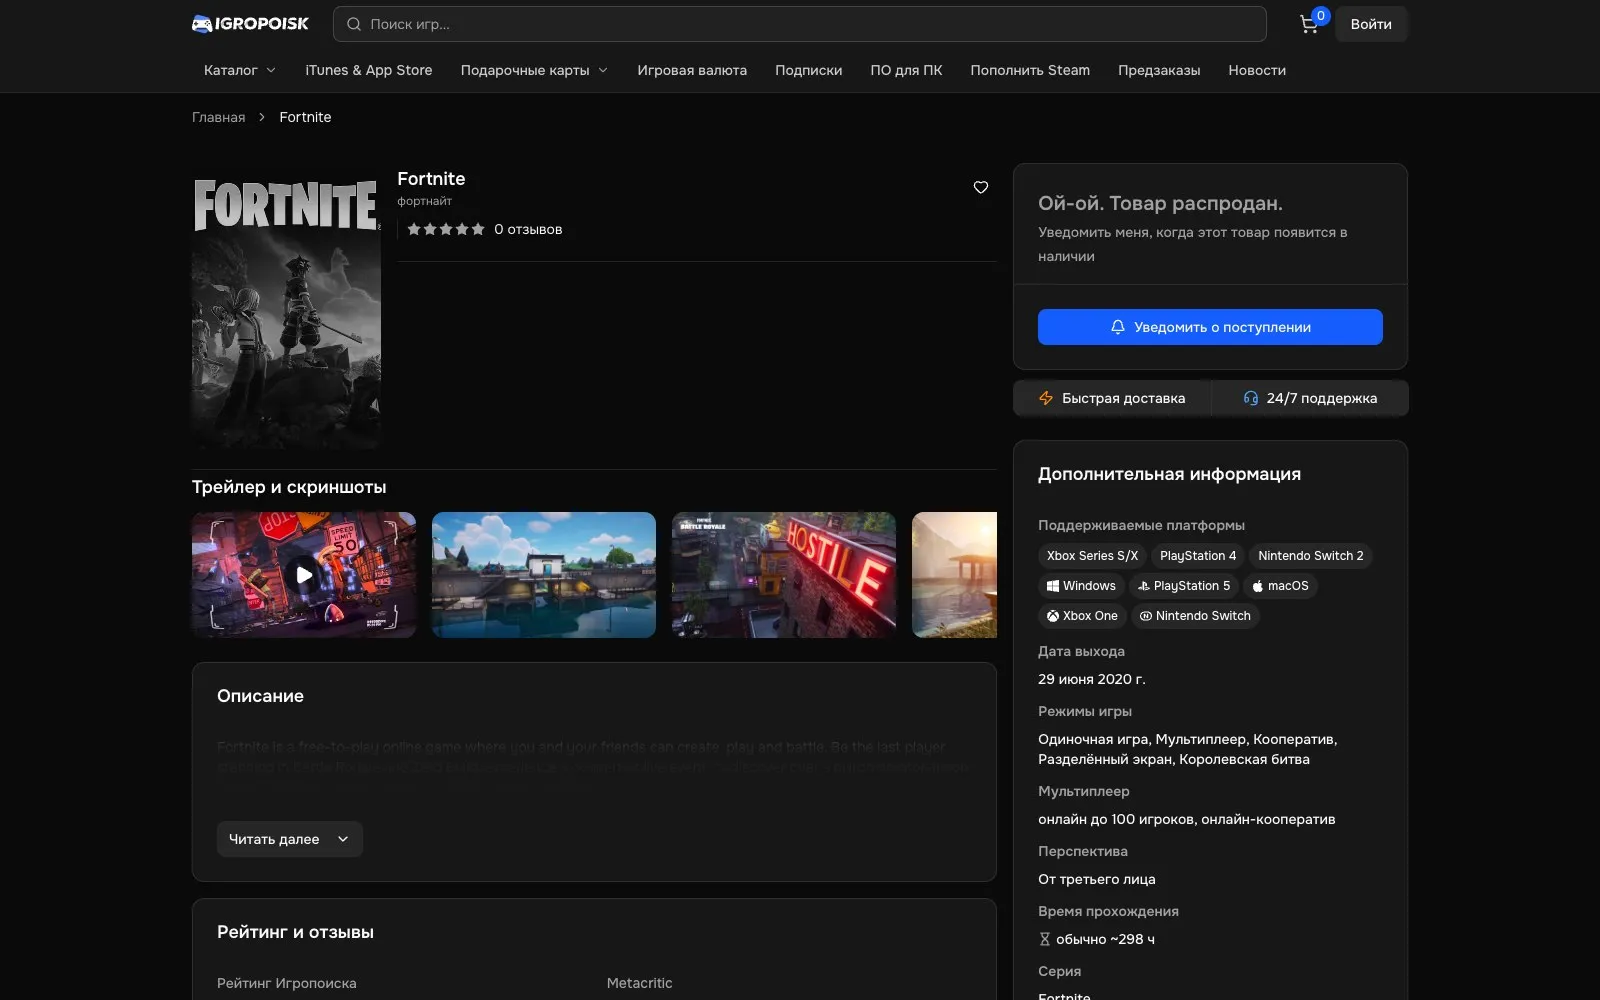Image resolution: width=1600 pixels, height=1000 pixels.
Task: Click the Fortnite breadcrumb text
Action: coord(305,117)
